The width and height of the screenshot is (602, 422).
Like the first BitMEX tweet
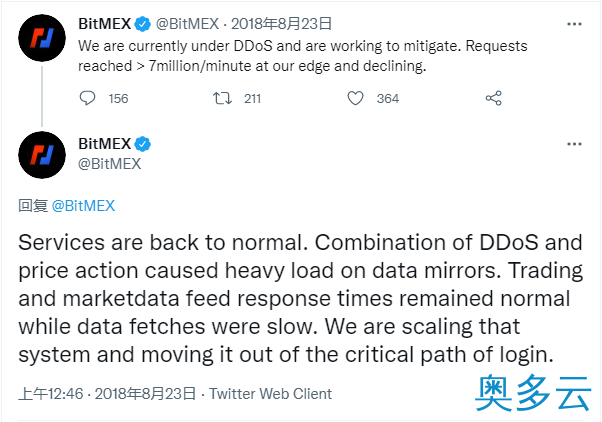click(x=355, y=98)
